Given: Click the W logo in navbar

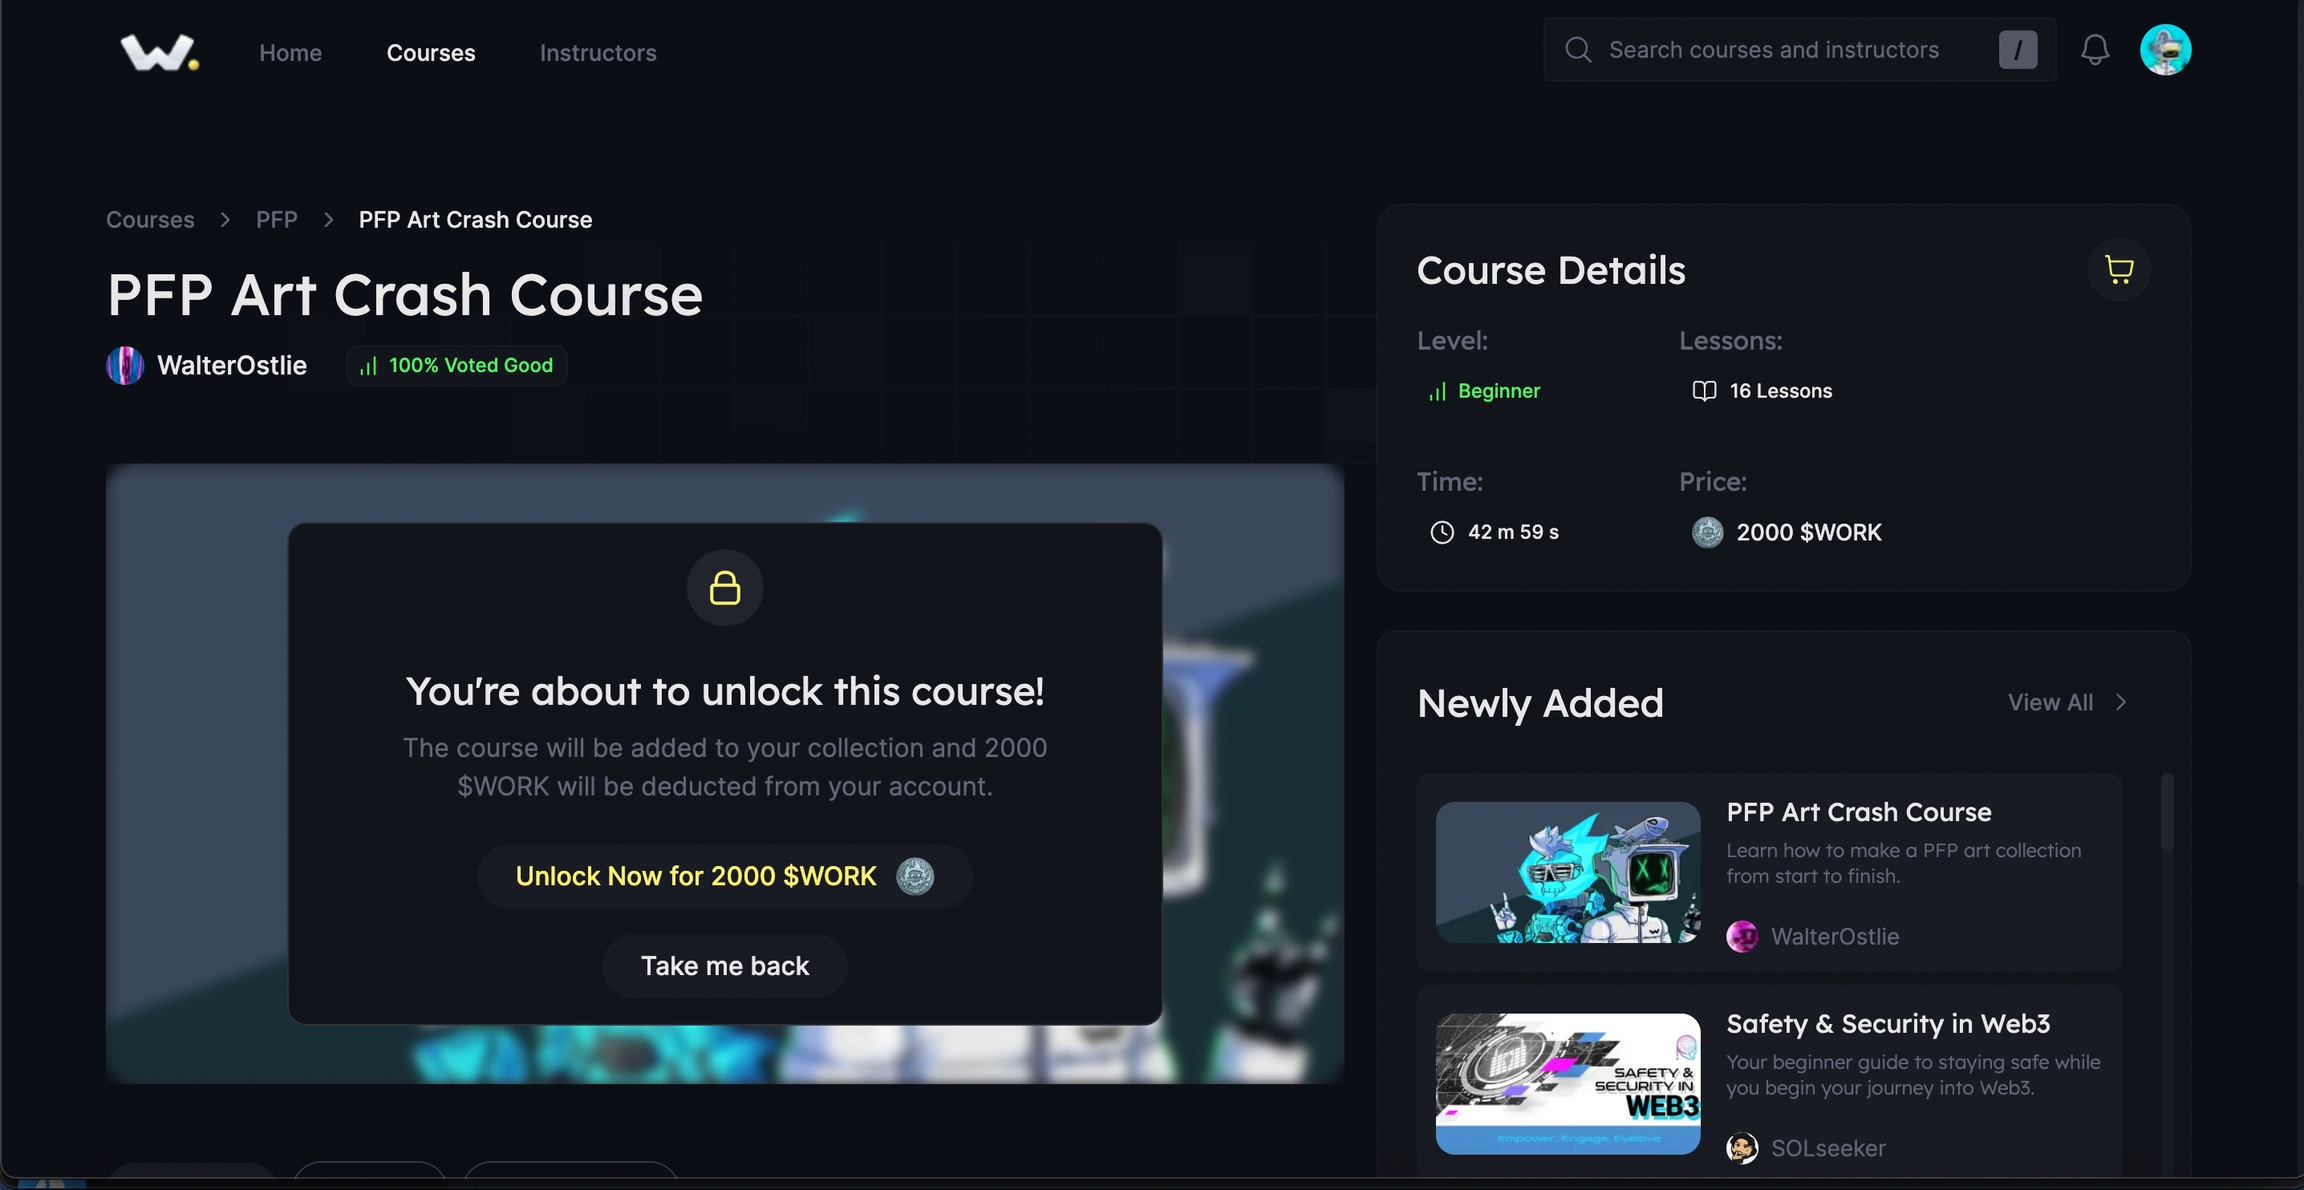Looking at the screenshot, I should coord(159,52).
